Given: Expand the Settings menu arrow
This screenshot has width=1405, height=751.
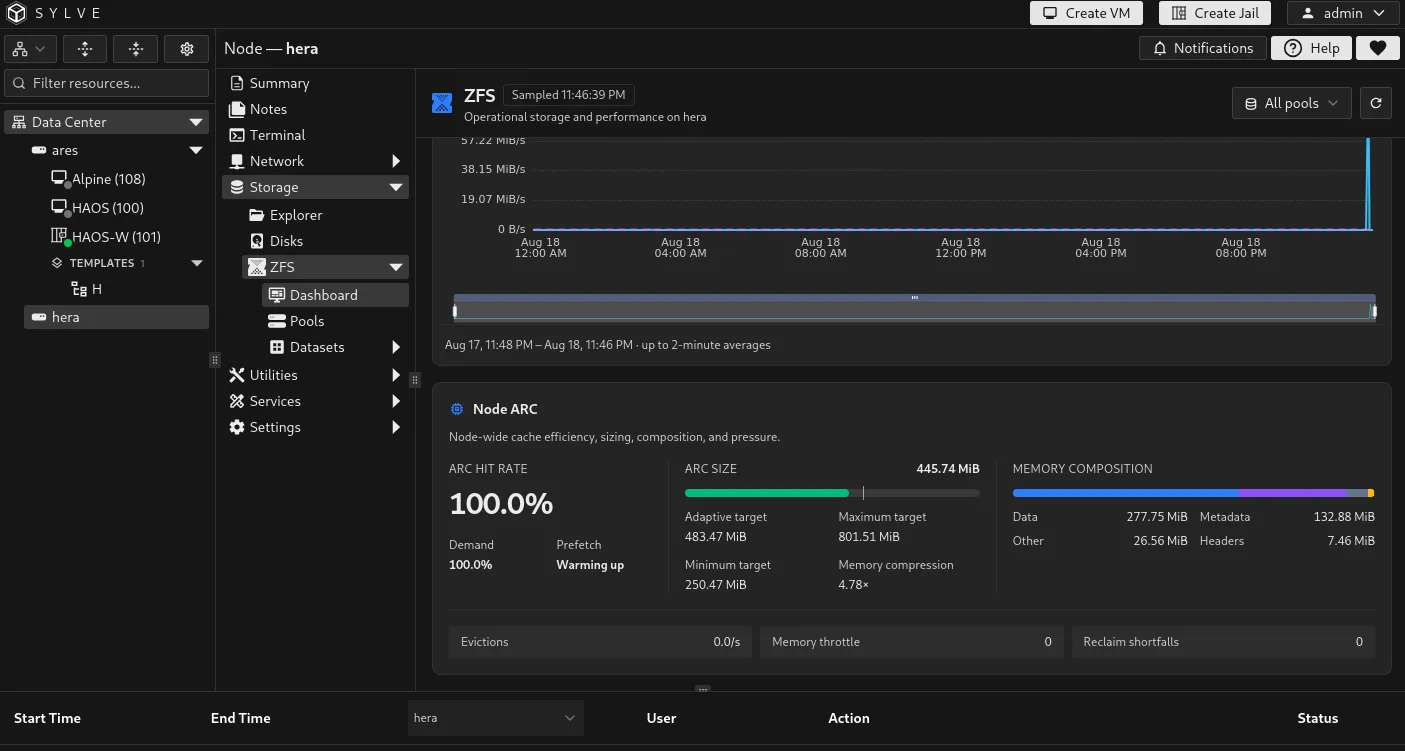Looking at the screenshot, I should (x=396, y=427).
